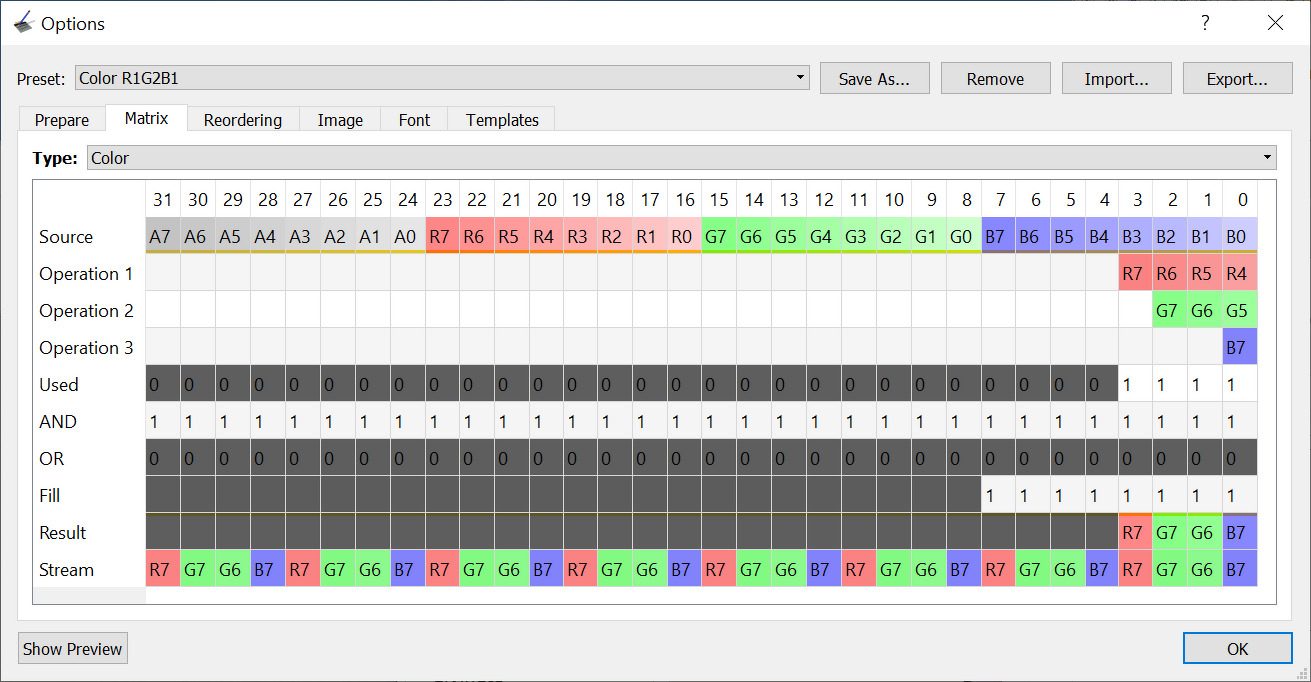Open the Reordering tab

click(x=243, y=120)
